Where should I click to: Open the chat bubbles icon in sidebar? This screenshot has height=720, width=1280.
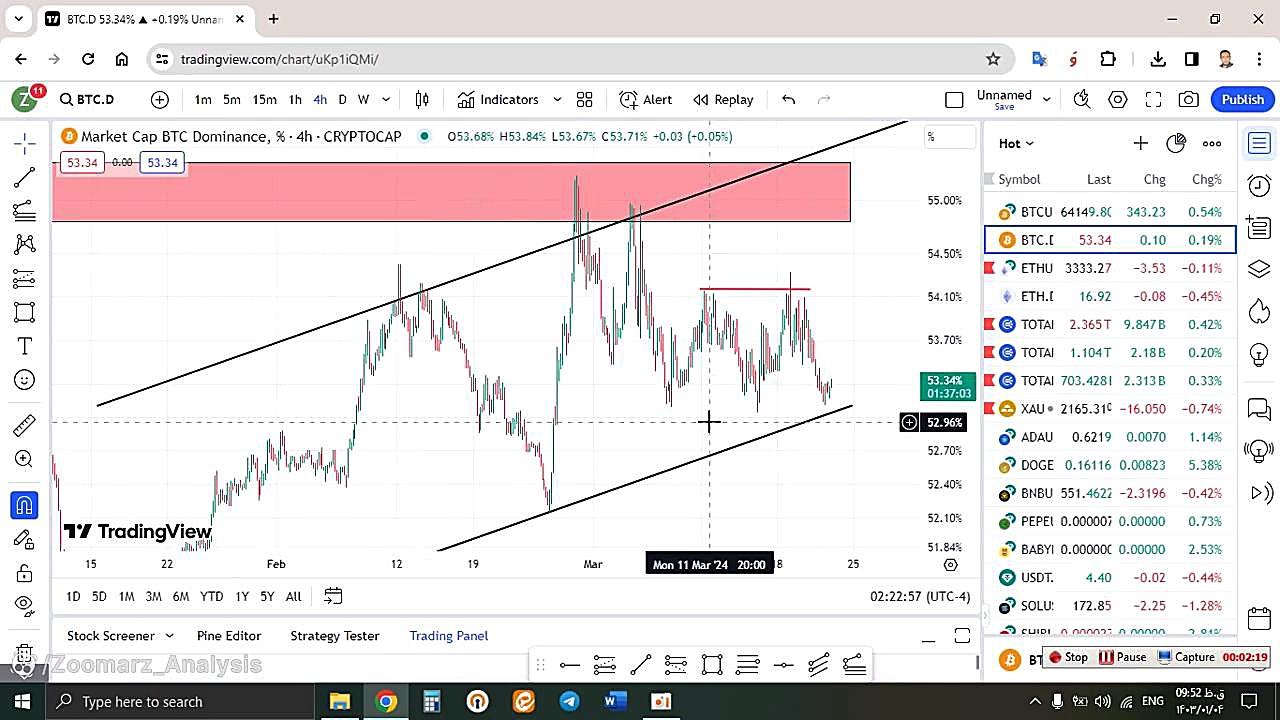coord(1259,409)
